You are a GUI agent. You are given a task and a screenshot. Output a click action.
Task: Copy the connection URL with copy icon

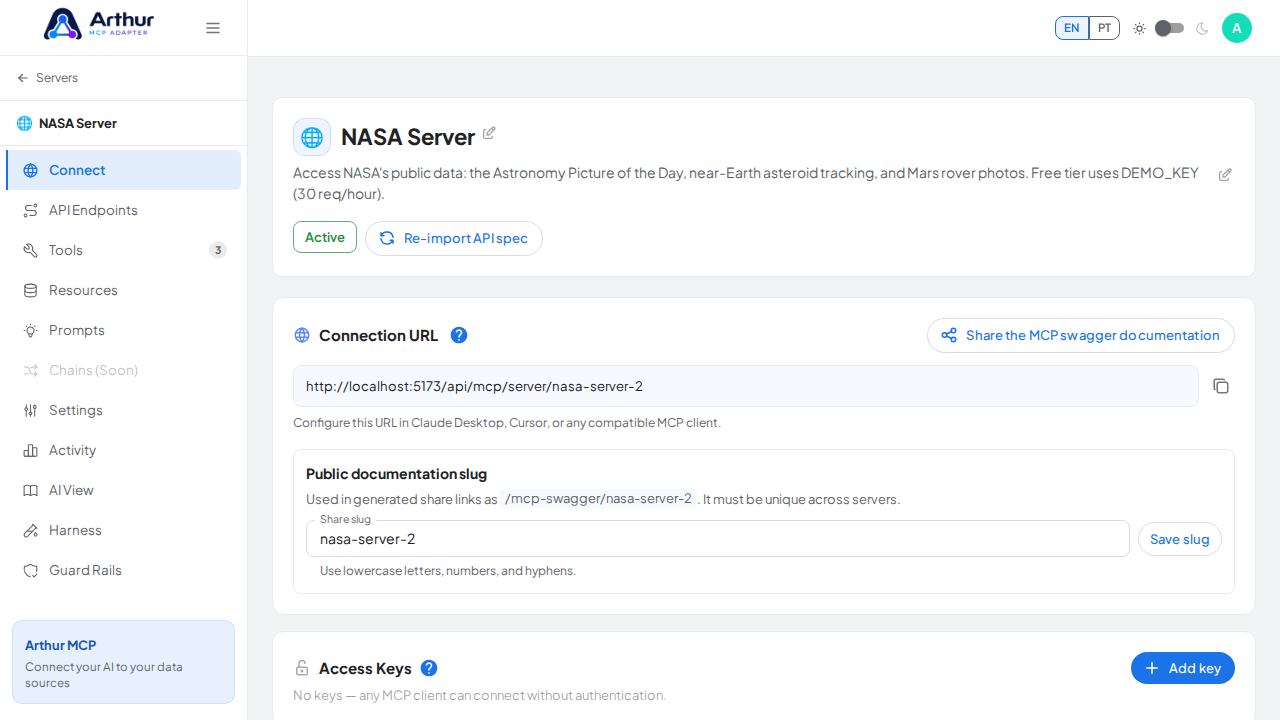coord(1221,386)
